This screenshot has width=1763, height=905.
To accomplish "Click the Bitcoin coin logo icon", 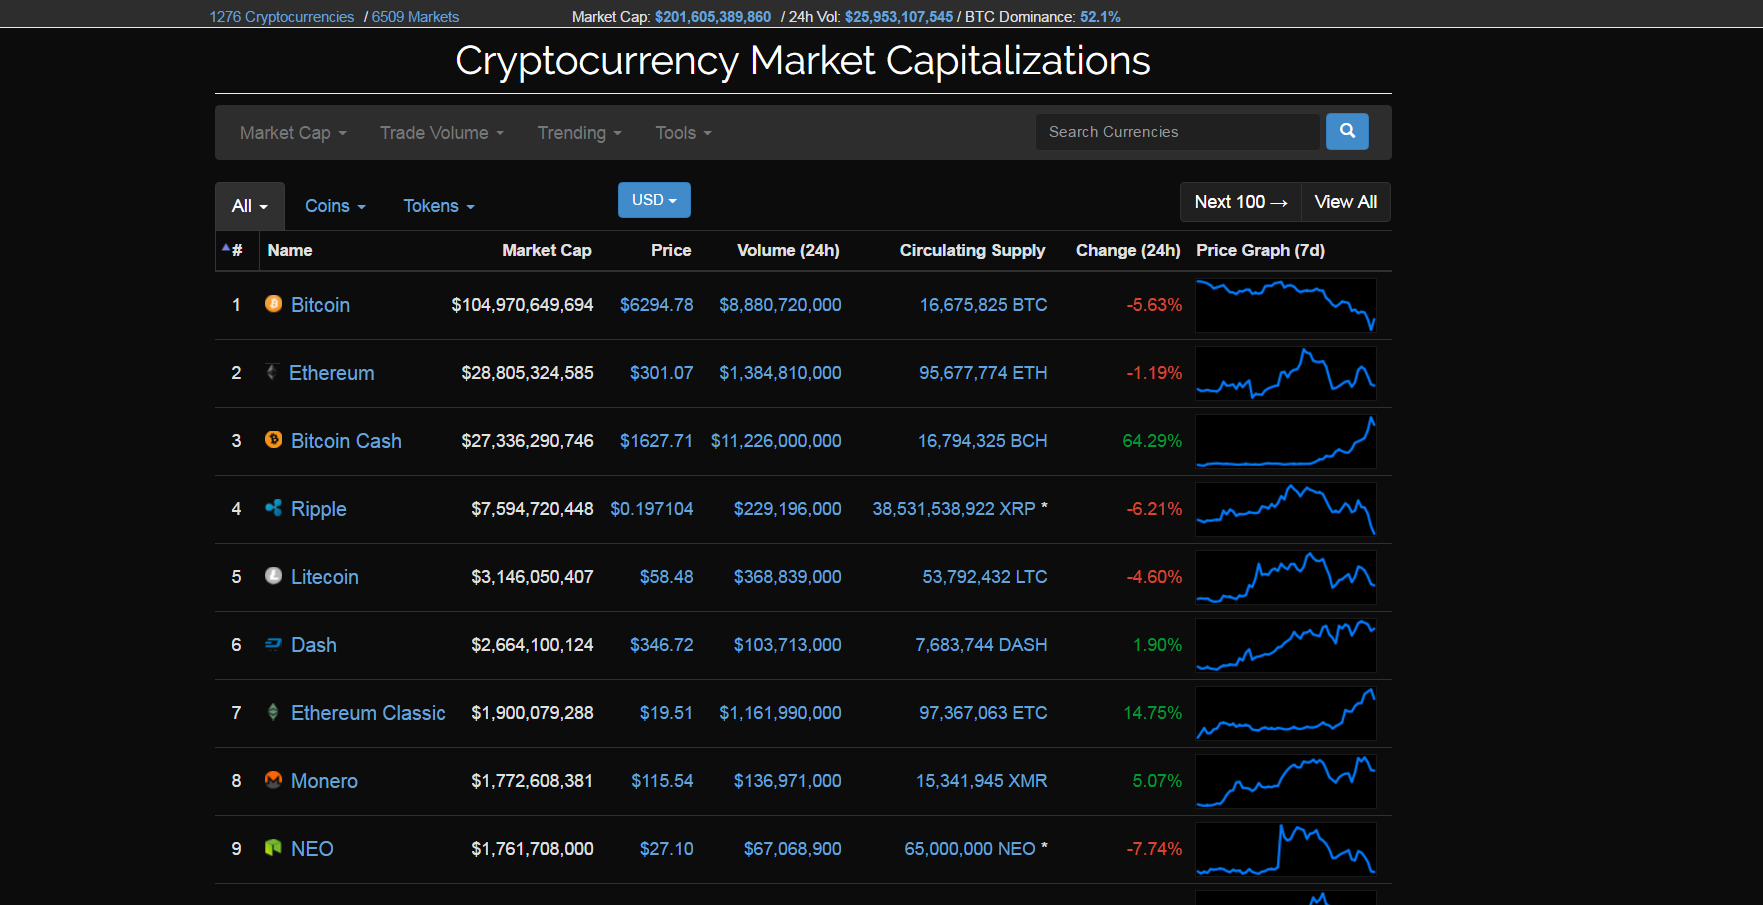I will coord(273,303).
